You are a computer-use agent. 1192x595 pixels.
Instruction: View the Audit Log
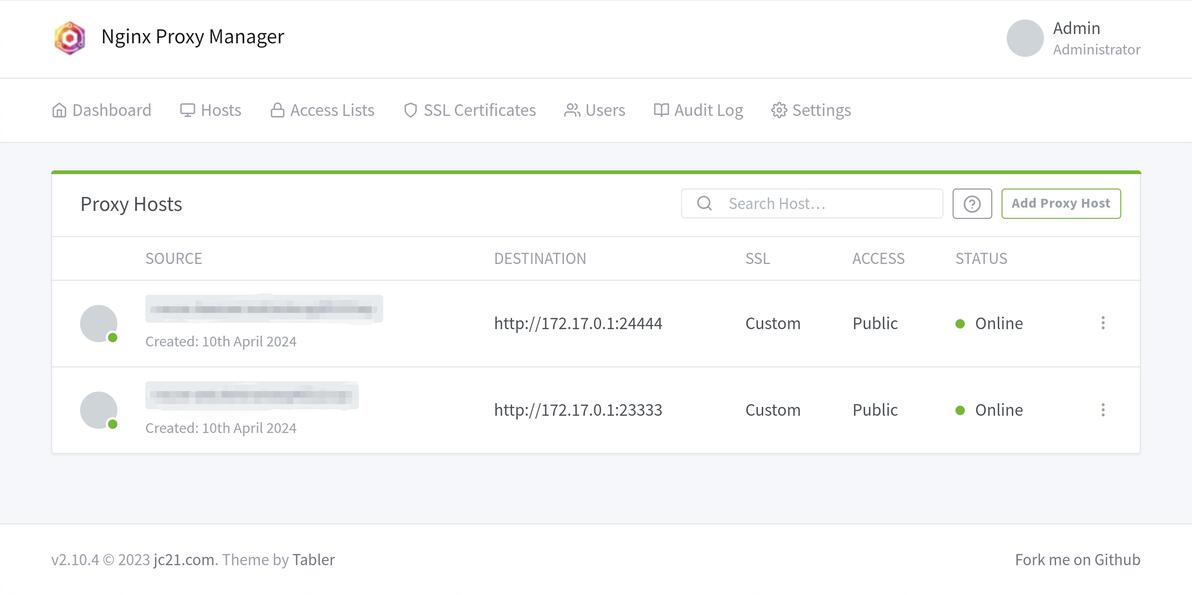(699, 110)
